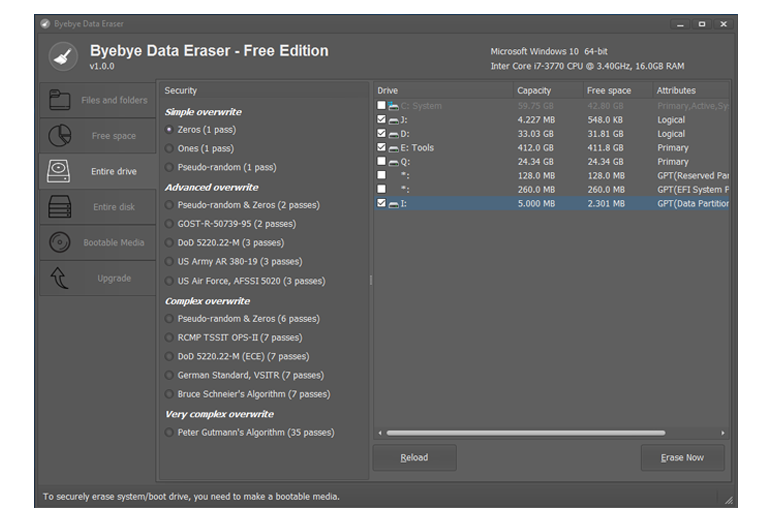Select Bruce Schneier's Algorithm (7 passes)
This screenshot has width=771, height=524.
pyautogui.click(x=169, y=394)
